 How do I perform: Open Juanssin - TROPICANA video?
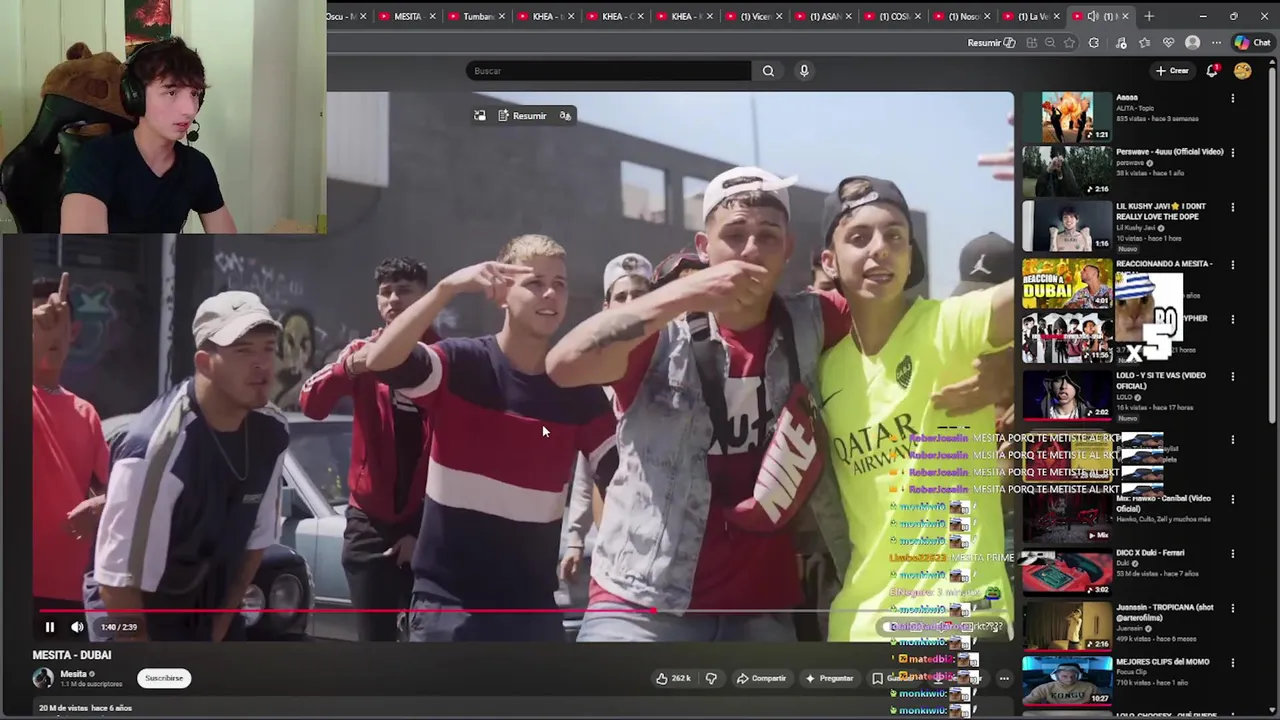click(1066, 626)
